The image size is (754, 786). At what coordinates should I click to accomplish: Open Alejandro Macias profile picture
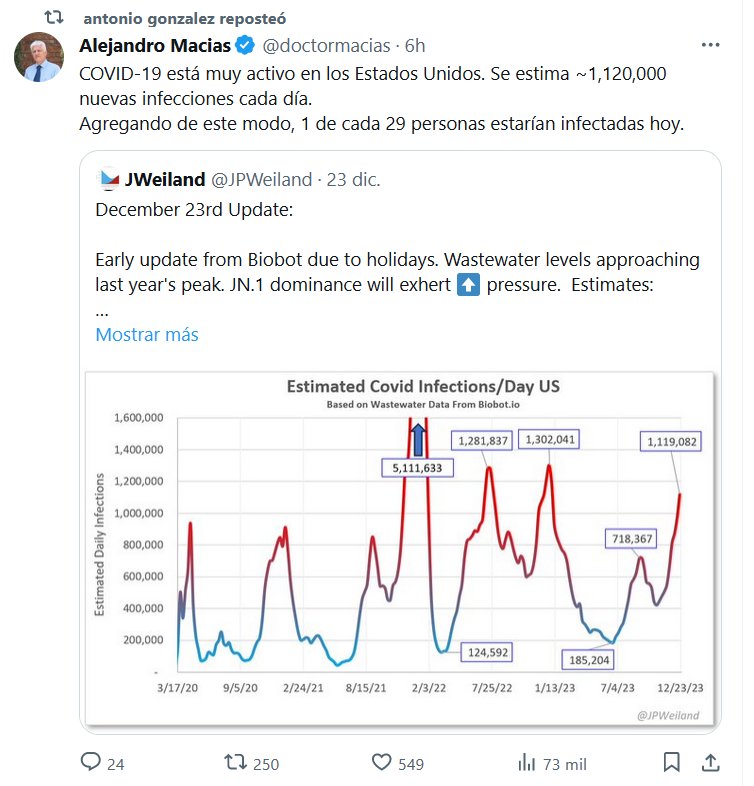(x=39, y=56)
